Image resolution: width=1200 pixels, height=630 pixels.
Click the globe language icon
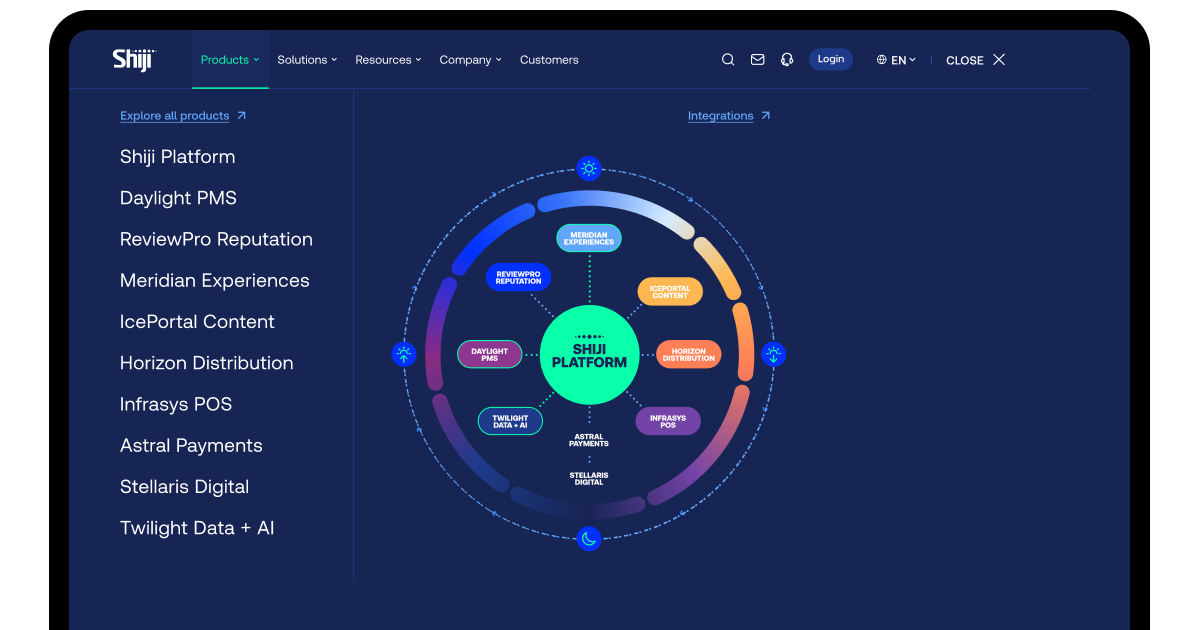coord(882,60)
